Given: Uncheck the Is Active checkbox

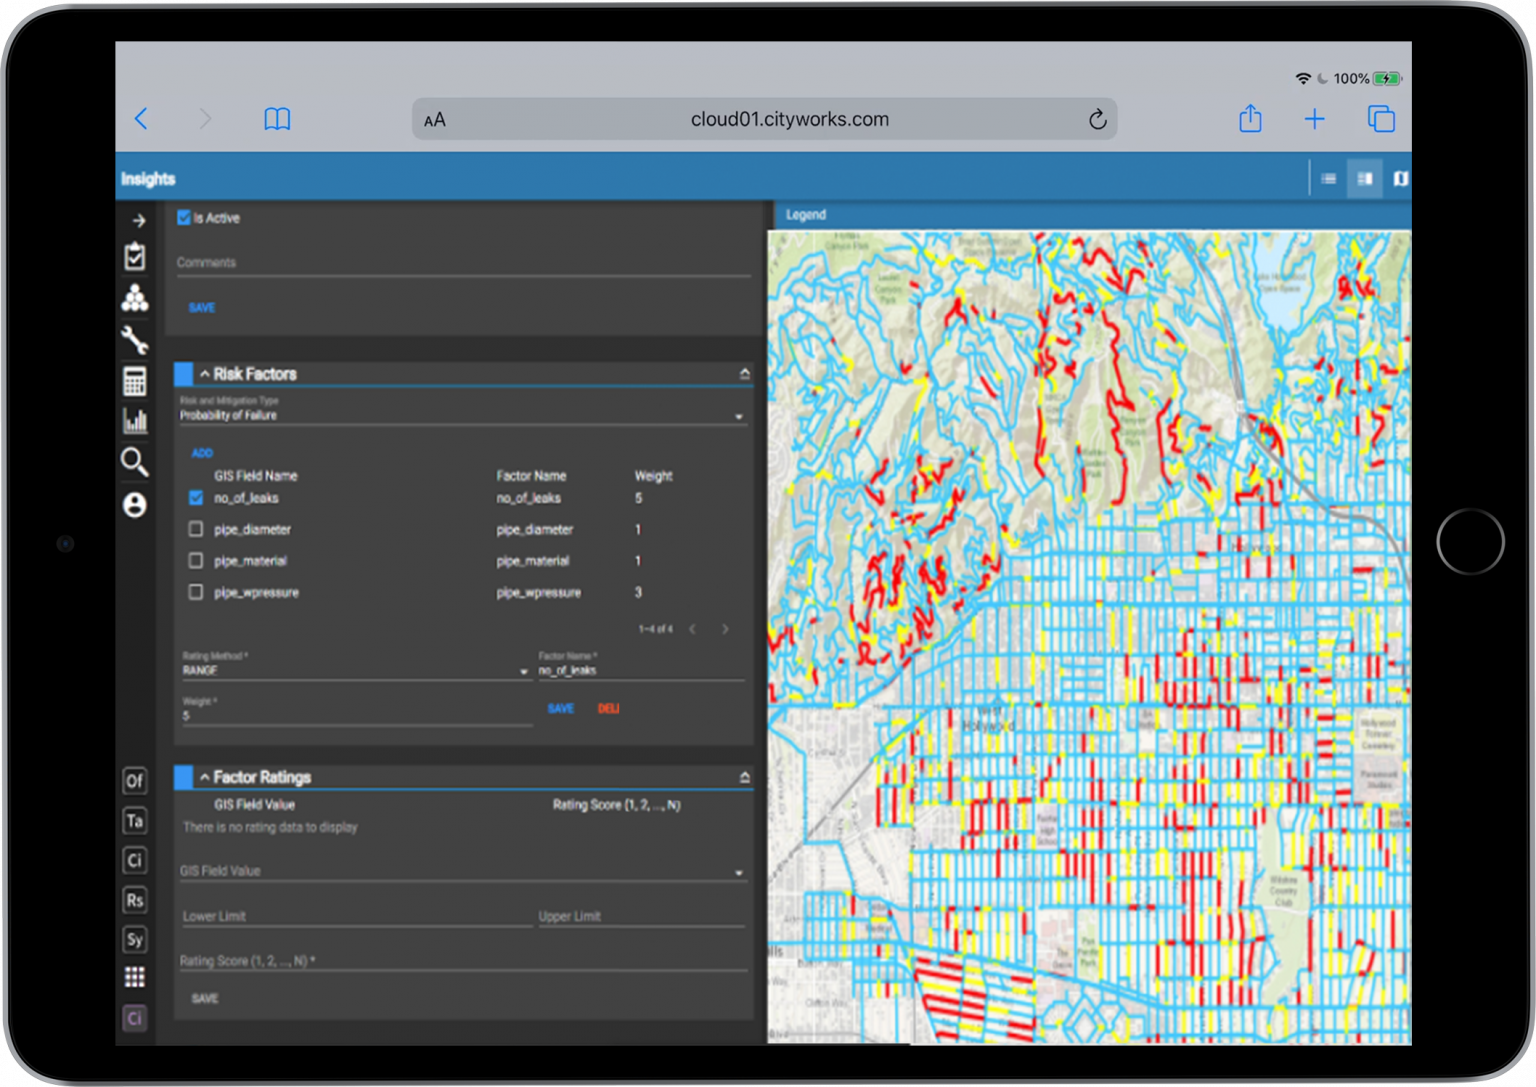Looking at the screenshot, I should (184, 218).
